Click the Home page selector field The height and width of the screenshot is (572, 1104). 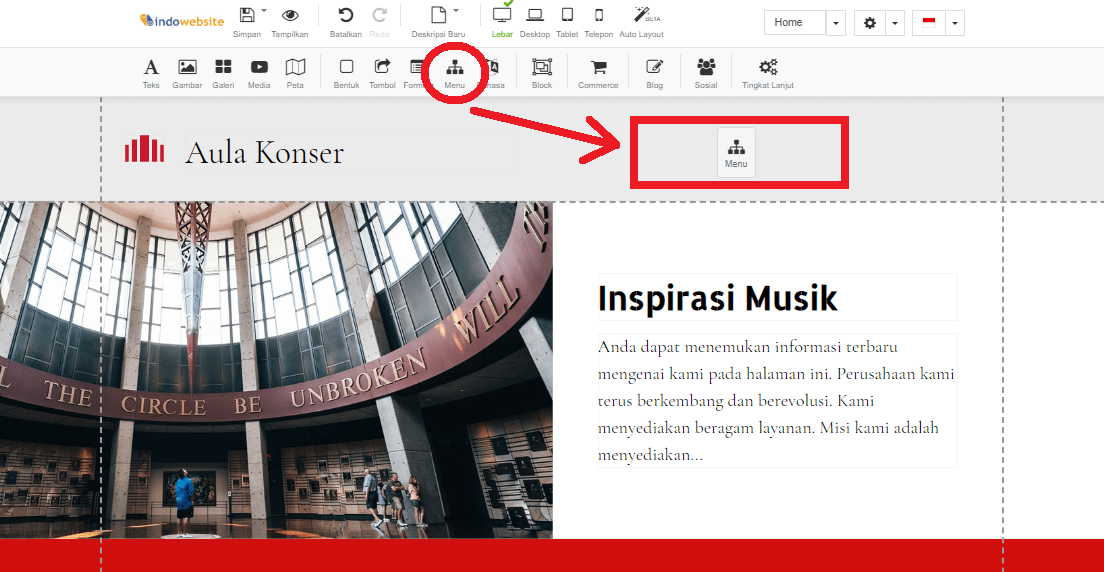point(795,23)
